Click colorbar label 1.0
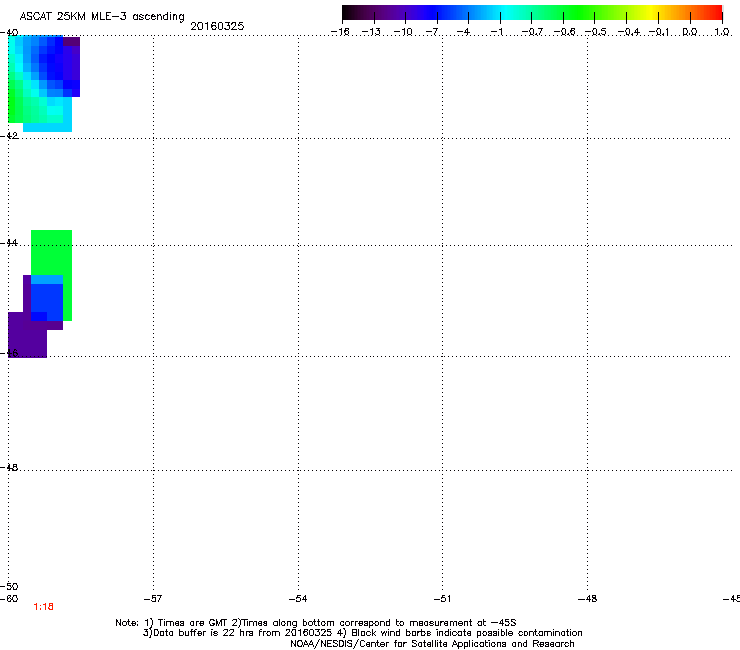This screenshot has height=650, width=740. tap(722, 32)
